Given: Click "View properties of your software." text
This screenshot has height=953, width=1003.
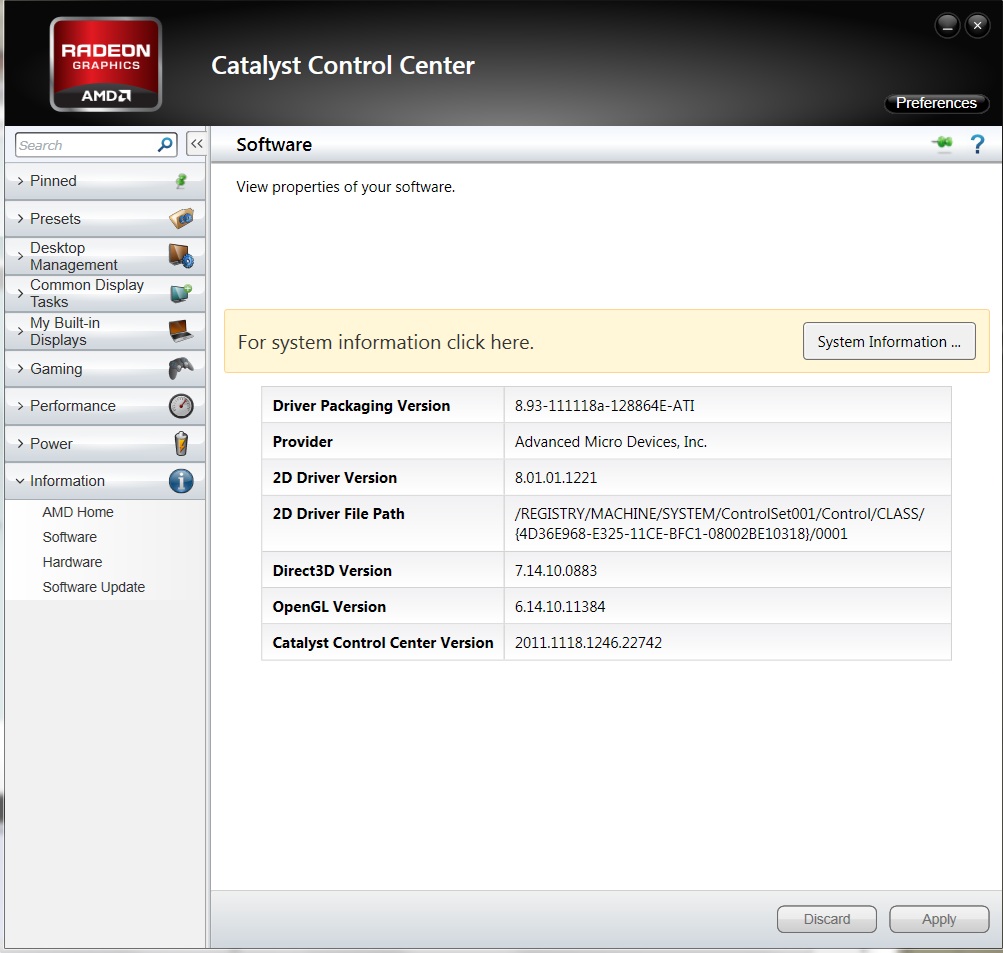Looking at the screenshot, I should tap(345, 187).
